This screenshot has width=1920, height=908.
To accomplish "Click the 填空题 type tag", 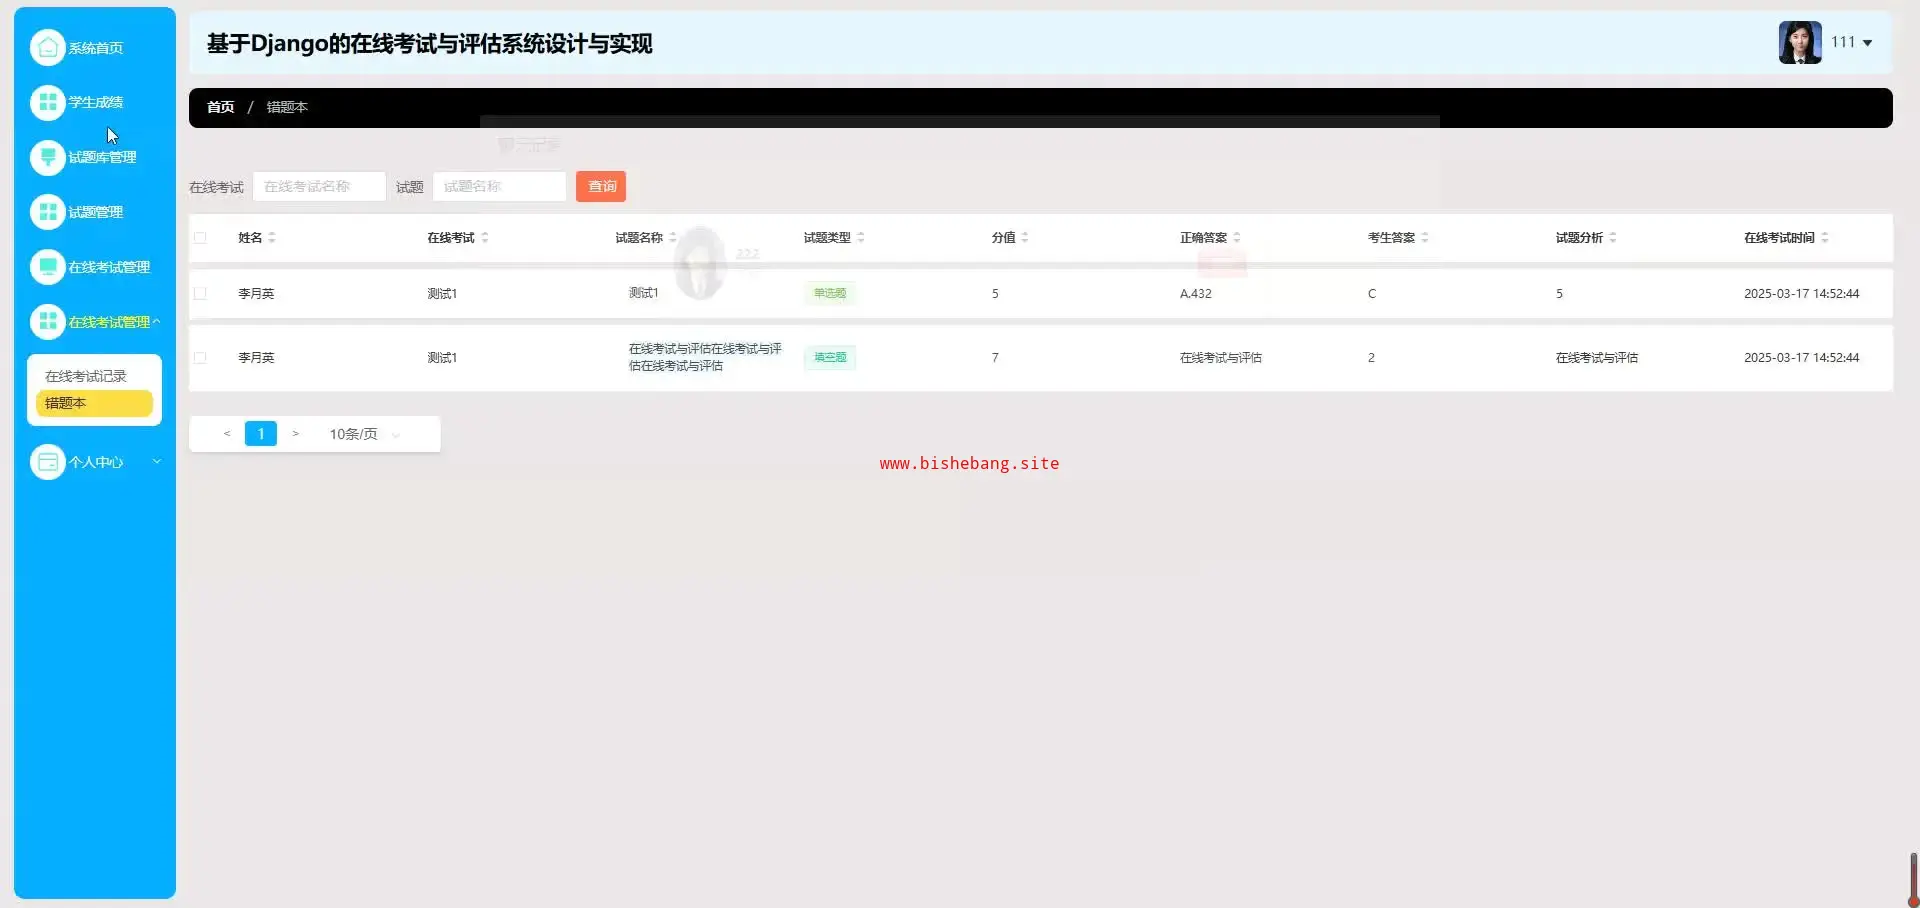I will click(x=830, y=358).
